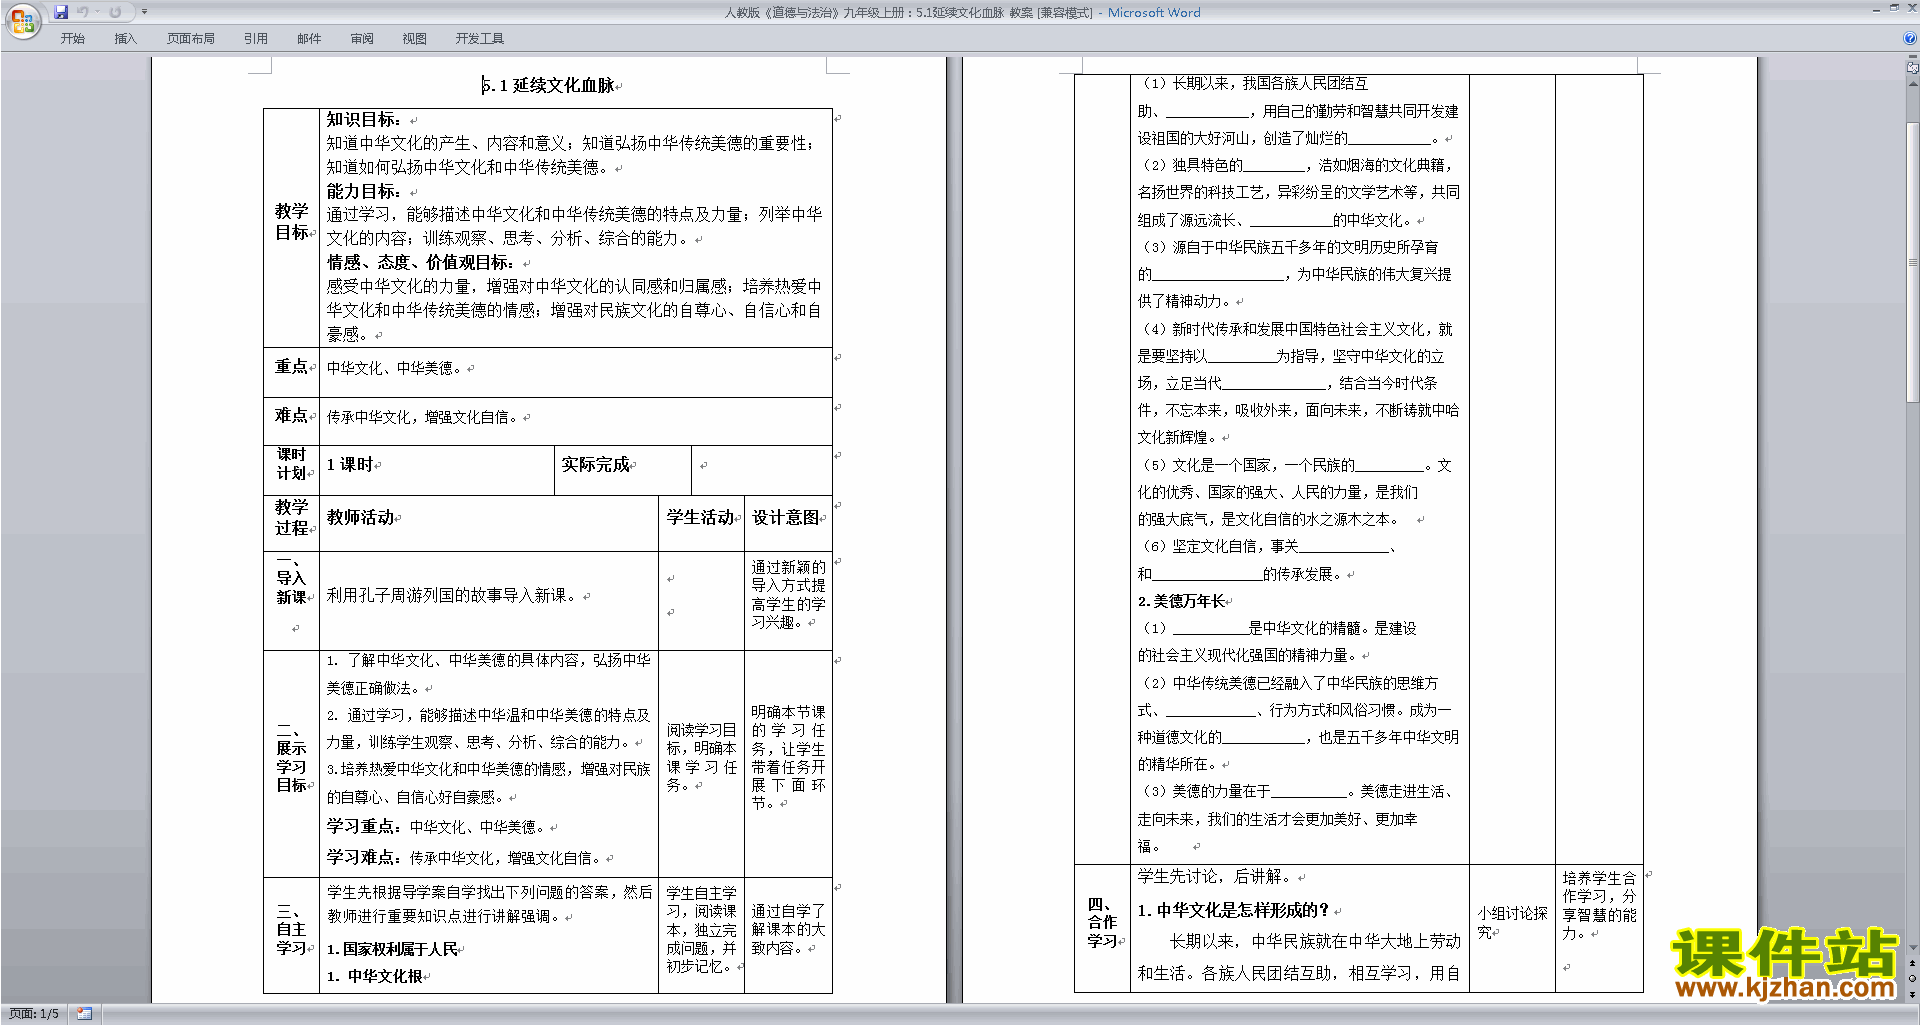Click the 利用孔子周游列国的故事导入新课 text
The height and width of the screenshot is (1025, 1920).
click(452, 596)
